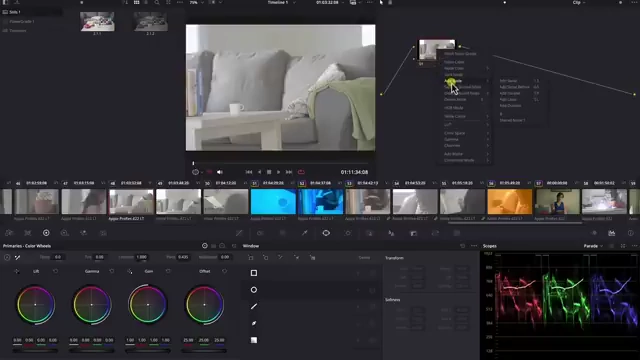
Task: Jump to the first frame
Action: click(x=249, y=172)
